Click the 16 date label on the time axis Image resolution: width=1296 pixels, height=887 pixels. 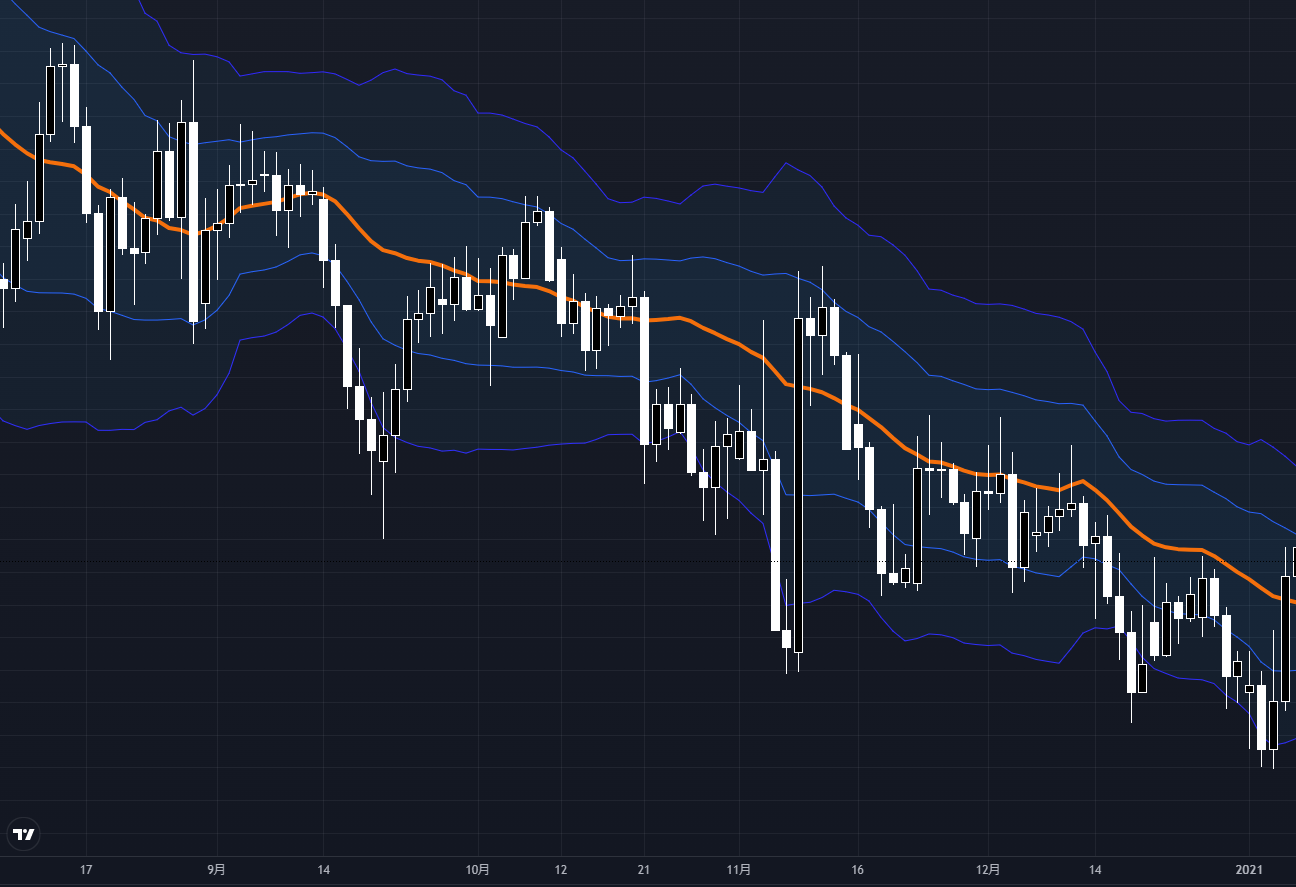pos(857,869)
